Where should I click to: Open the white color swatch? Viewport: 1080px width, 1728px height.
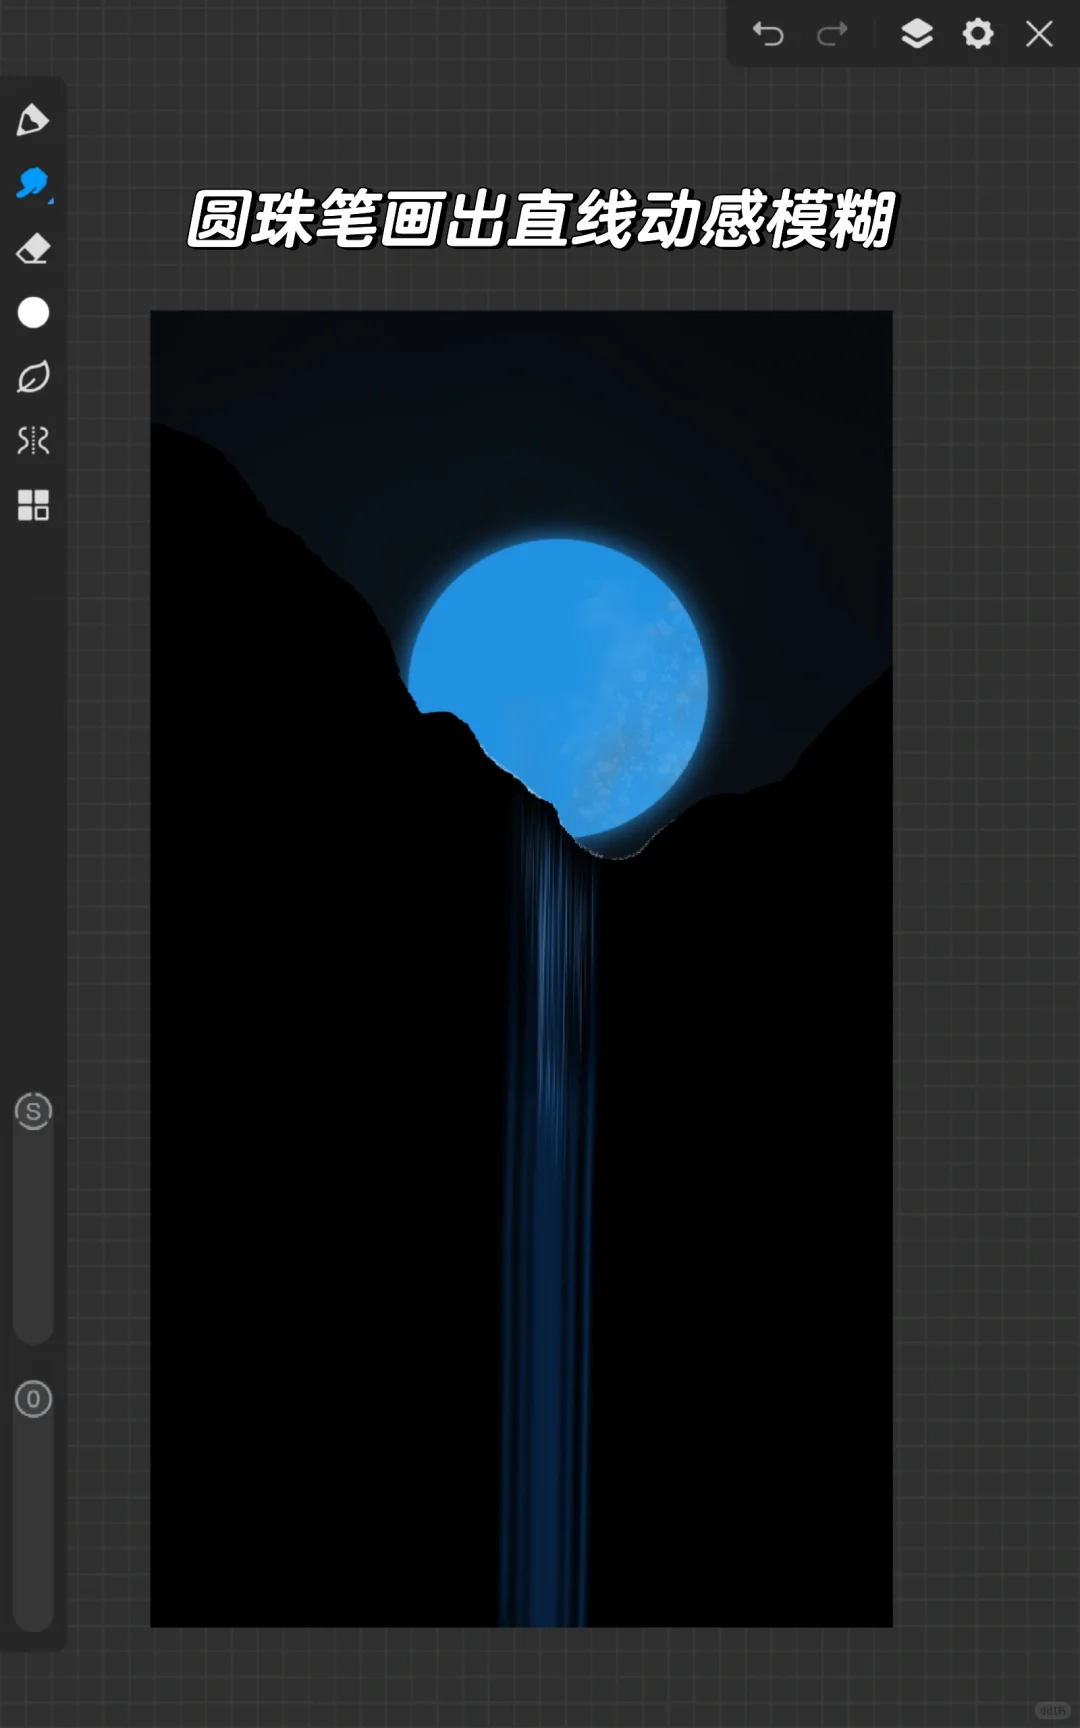(x=33, y=313)
